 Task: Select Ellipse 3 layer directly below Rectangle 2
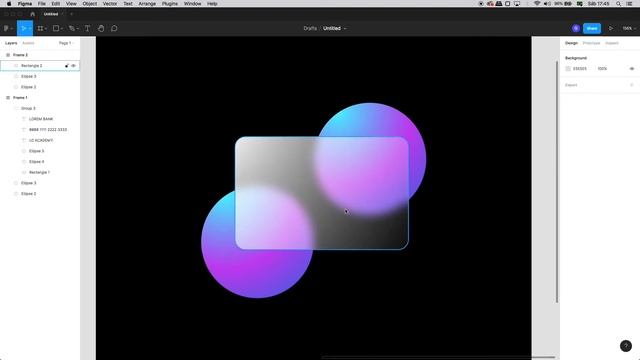point(29,76)
